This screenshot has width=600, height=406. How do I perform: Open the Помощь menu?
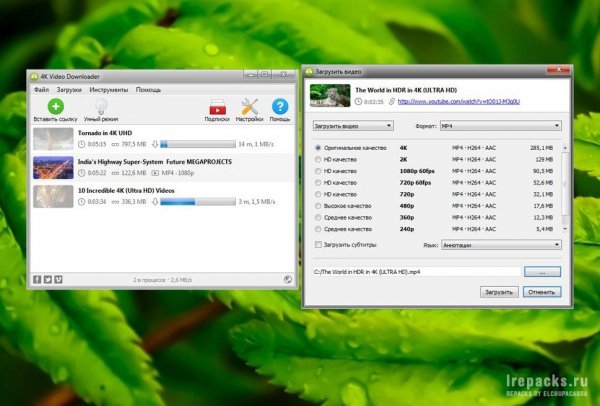[x=148, y=90]
